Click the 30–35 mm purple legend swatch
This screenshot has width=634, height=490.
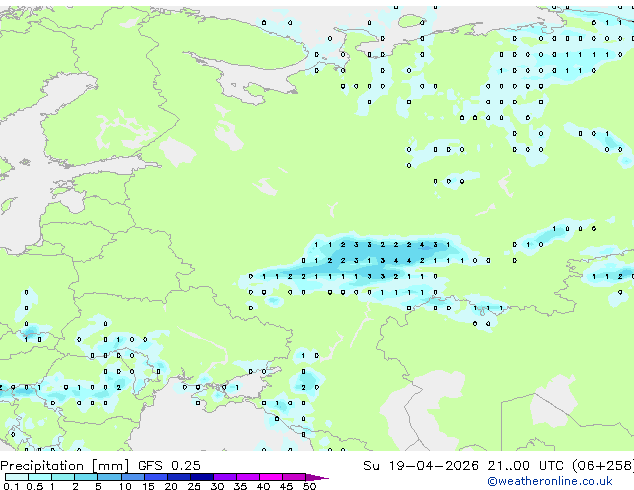tap(225, 477)
